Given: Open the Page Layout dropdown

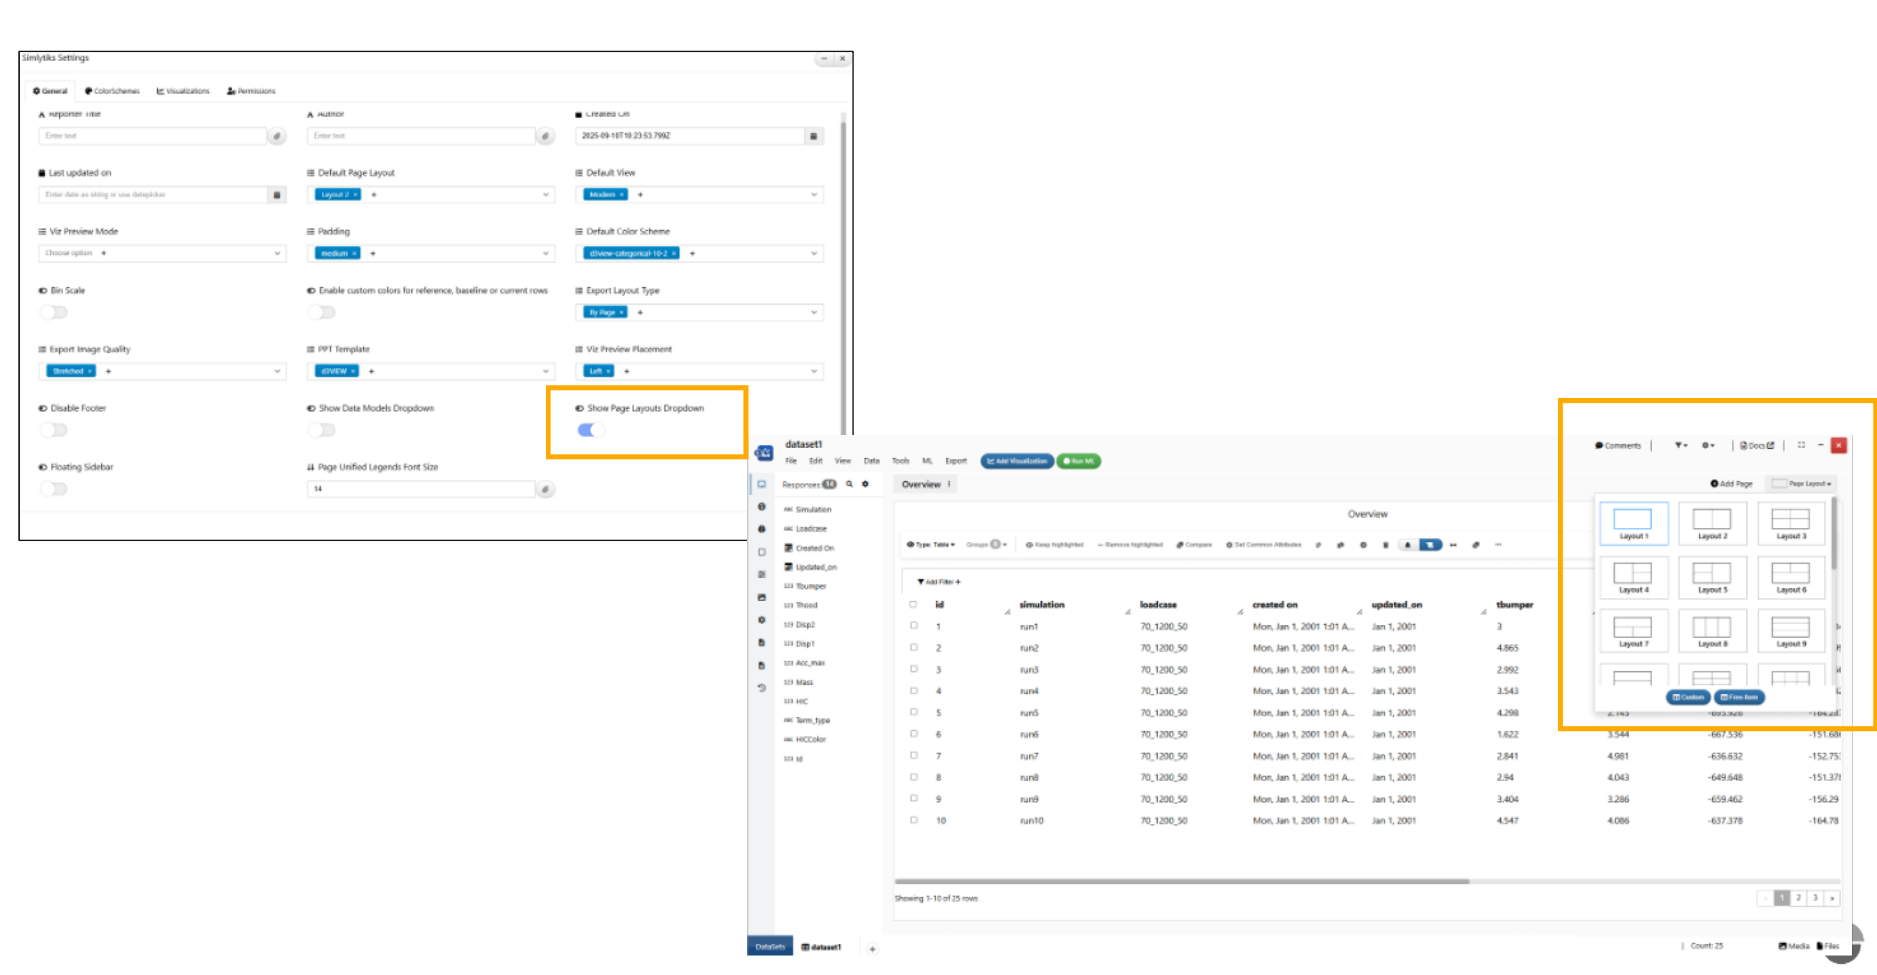Looking at the screenshot, I should click(x=1802, y=484).
